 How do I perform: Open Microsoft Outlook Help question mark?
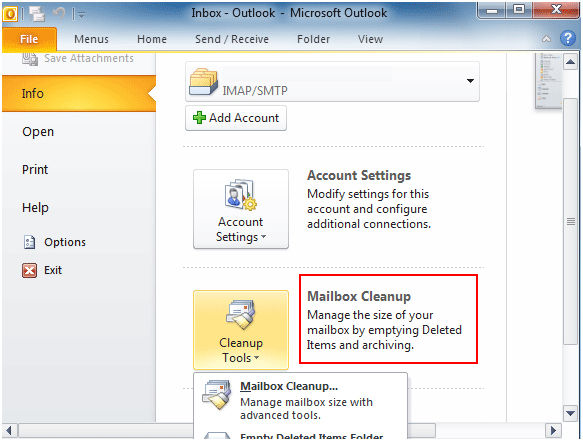568,38
